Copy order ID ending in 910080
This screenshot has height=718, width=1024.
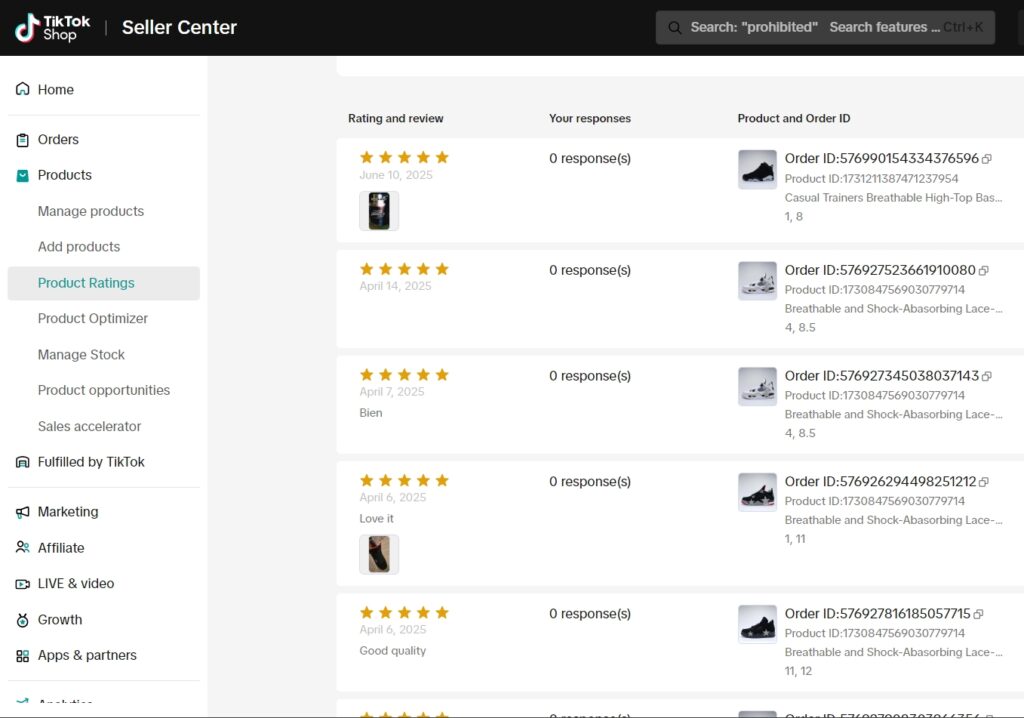tap(984, 271)
